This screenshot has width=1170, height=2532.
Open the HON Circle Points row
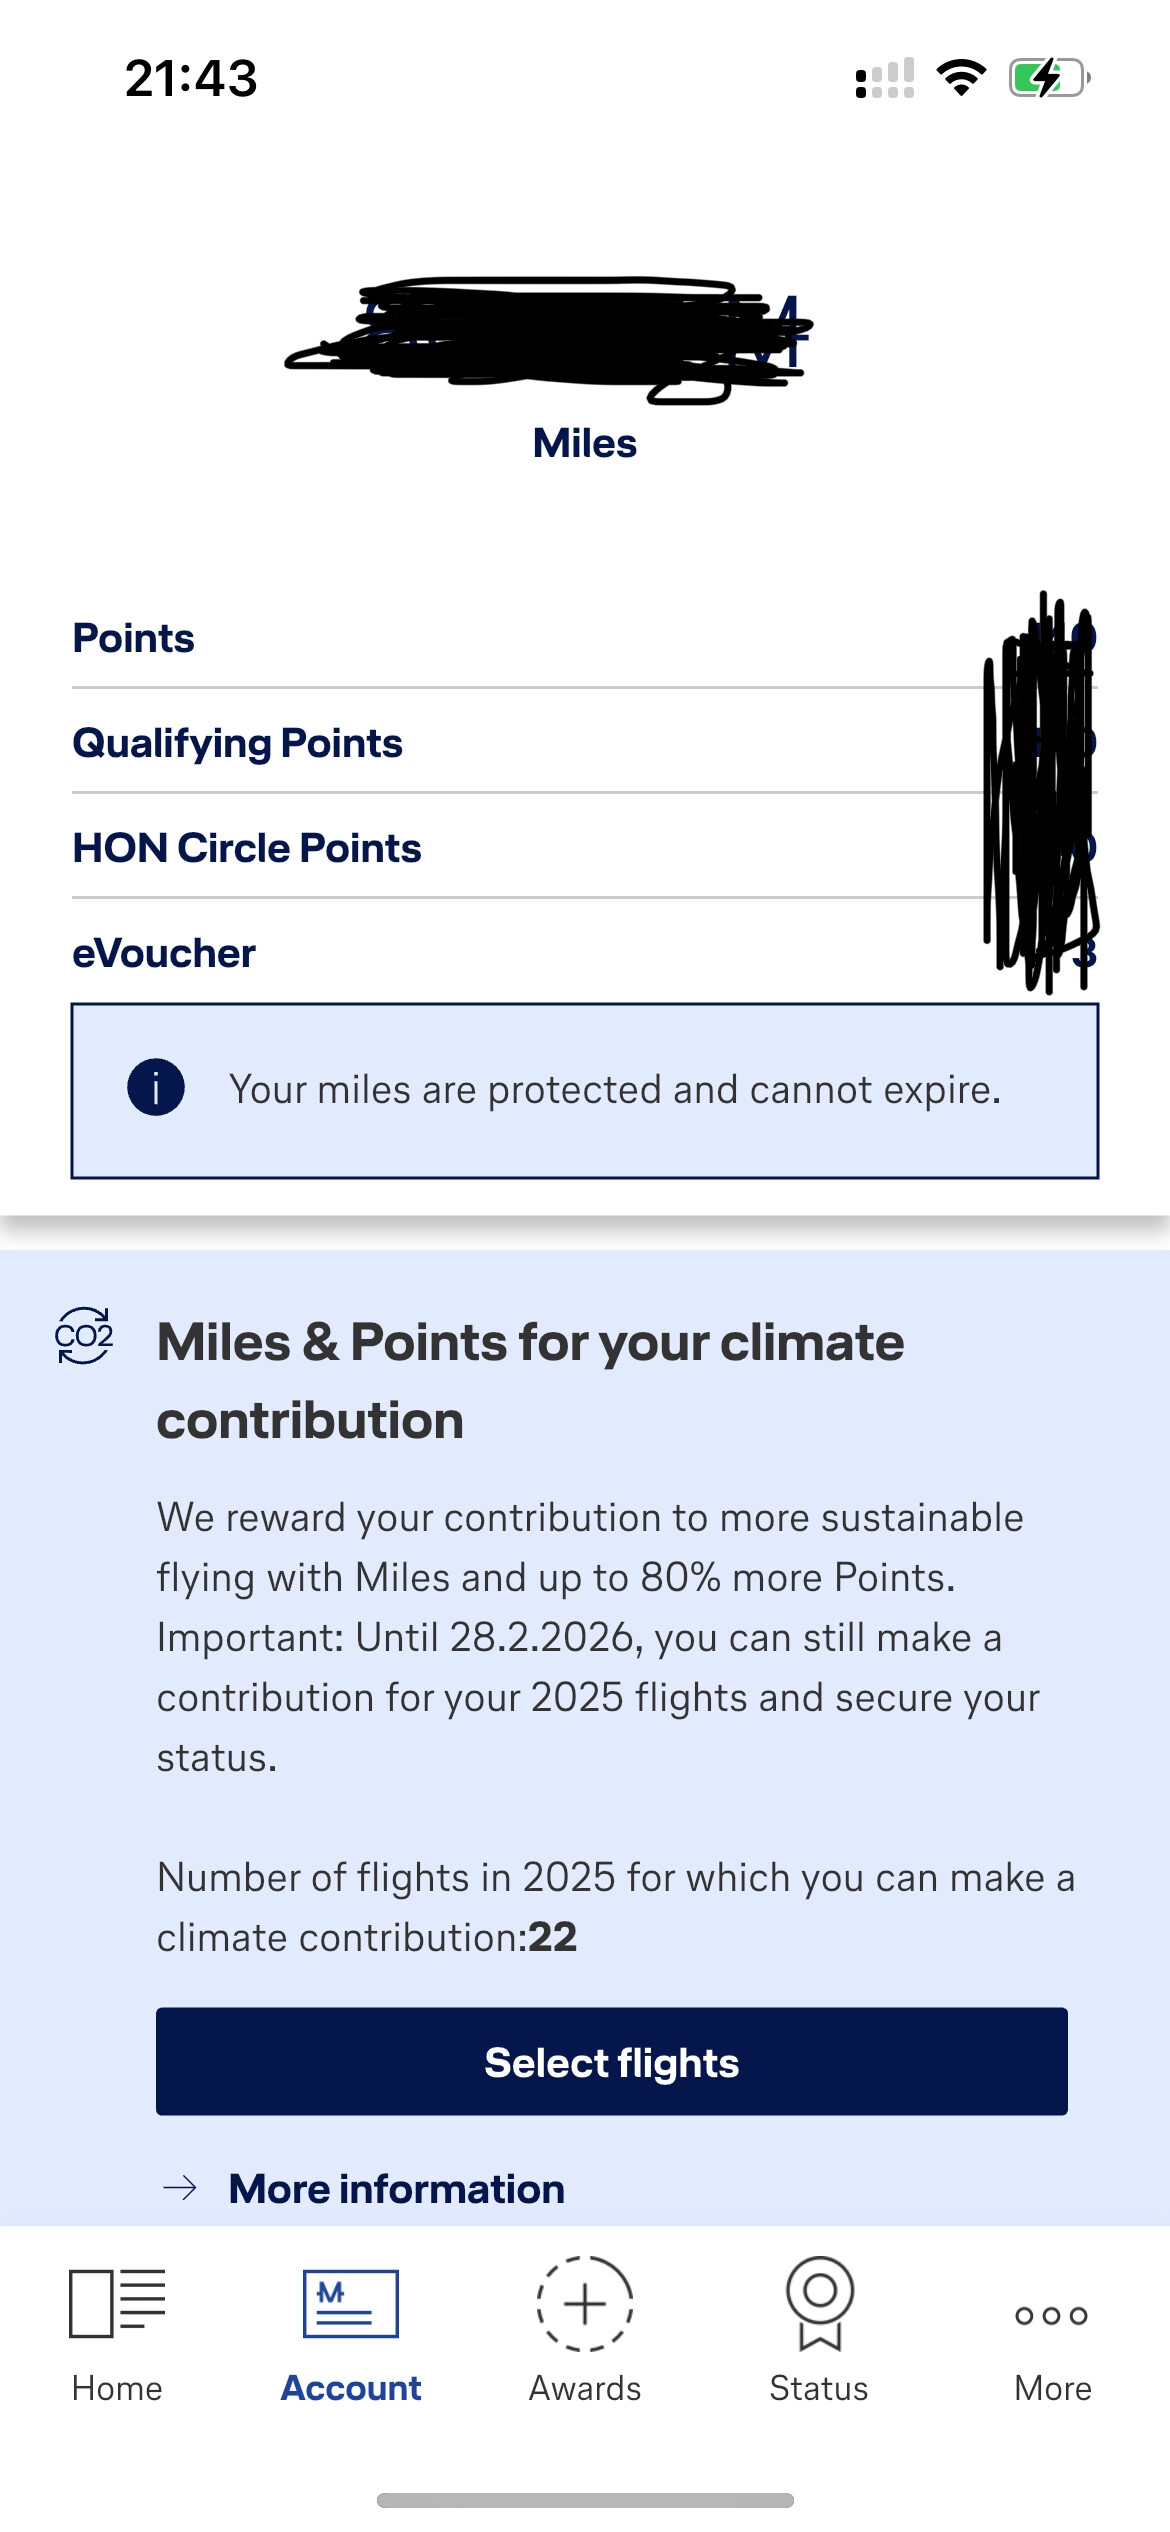click(247, 848)
